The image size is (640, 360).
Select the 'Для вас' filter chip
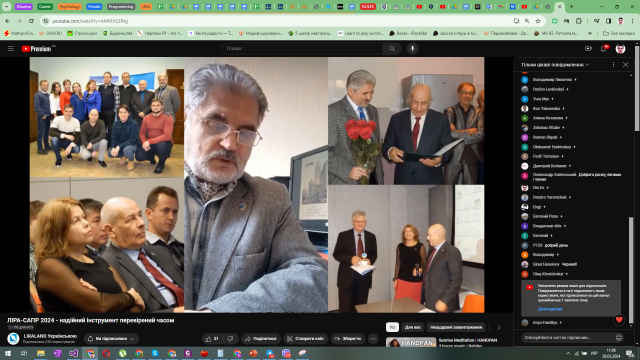pyautogui.click(x=413, y=327)
